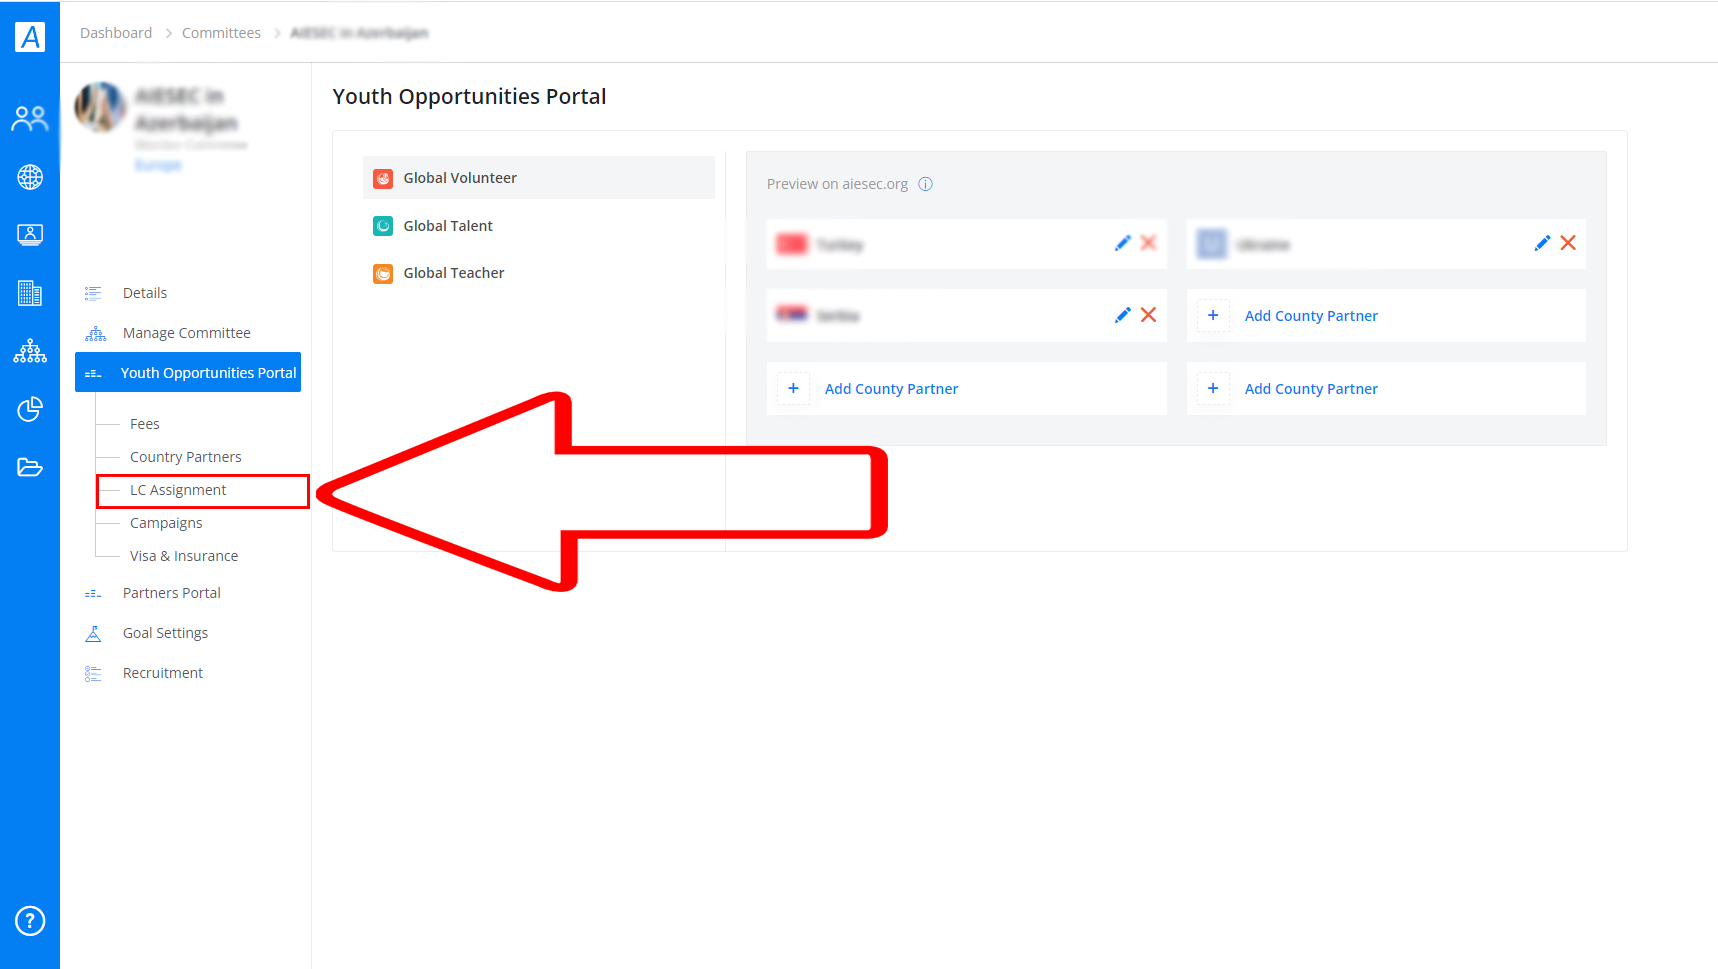Viewport: 1718px width, 969px height.
Task: Open the People section in the sidebar
Action: pos(30,119)
